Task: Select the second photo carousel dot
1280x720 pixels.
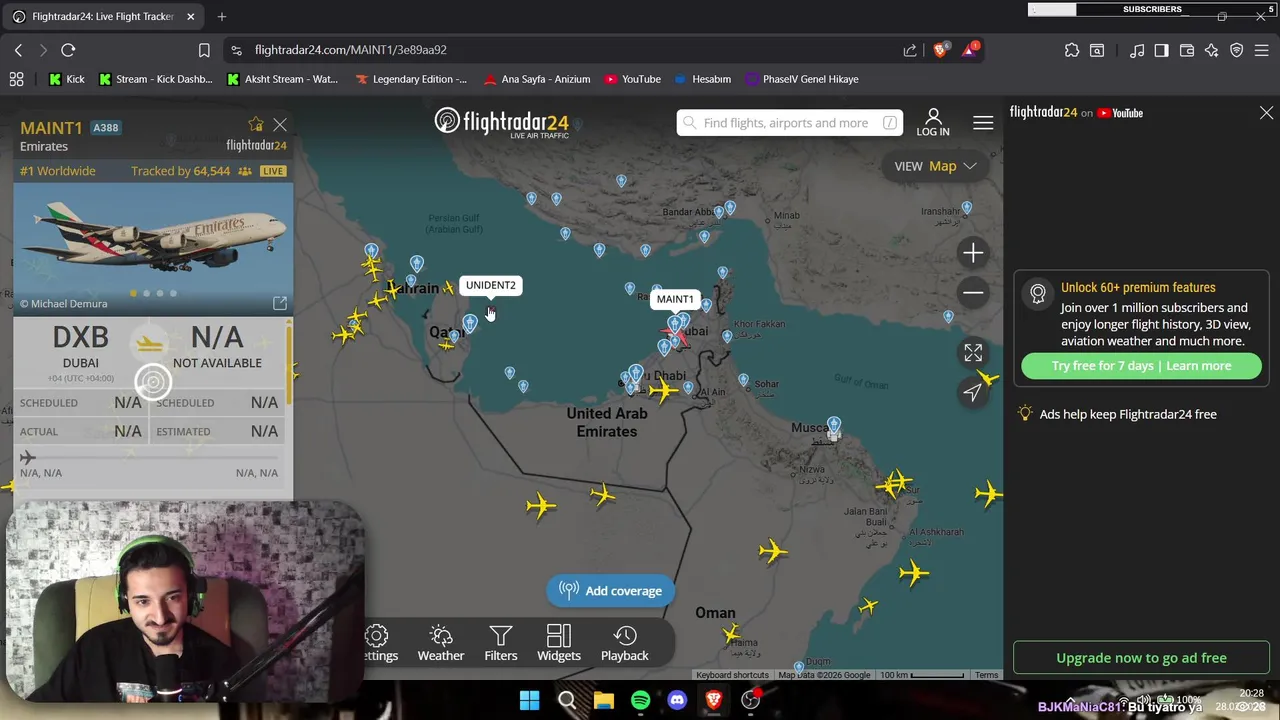Action: [x=147, y=293]
